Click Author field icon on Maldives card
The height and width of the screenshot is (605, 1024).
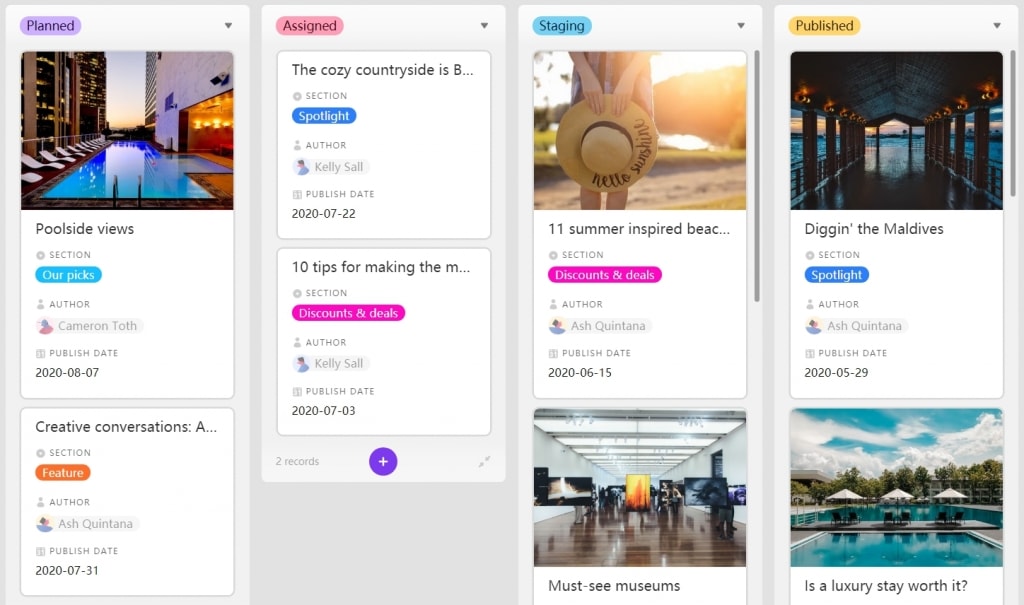810,304
